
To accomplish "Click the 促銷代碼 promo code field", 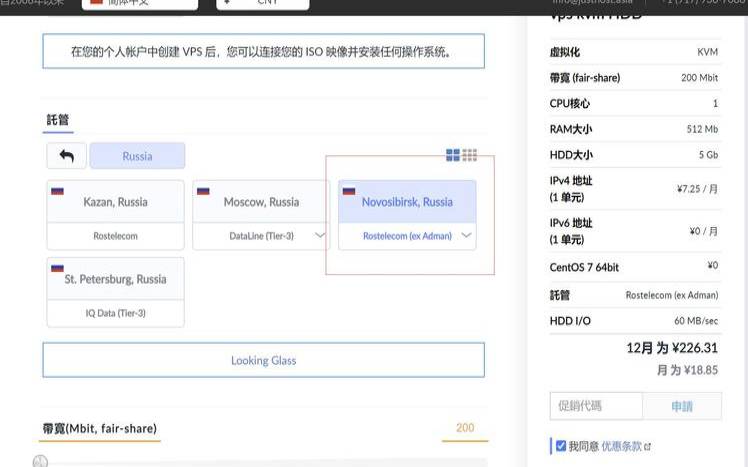I will tap(596, 406).
